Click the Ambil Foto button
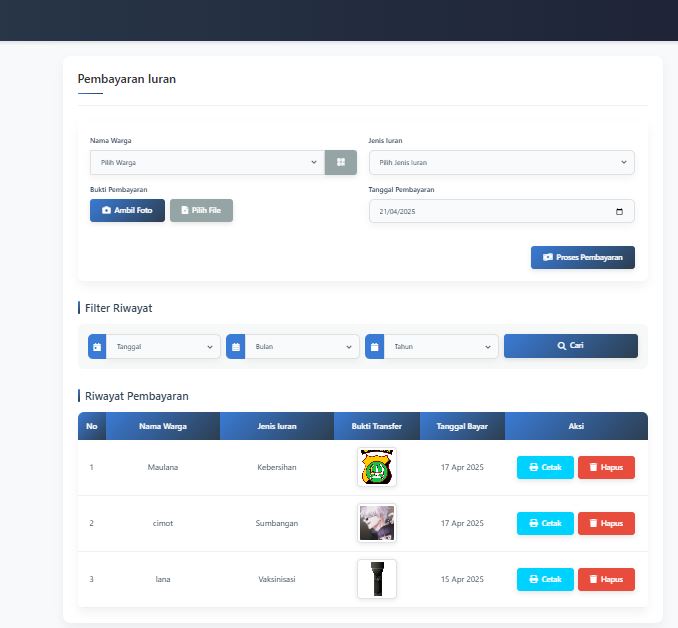678x628 pixels. 127,210
